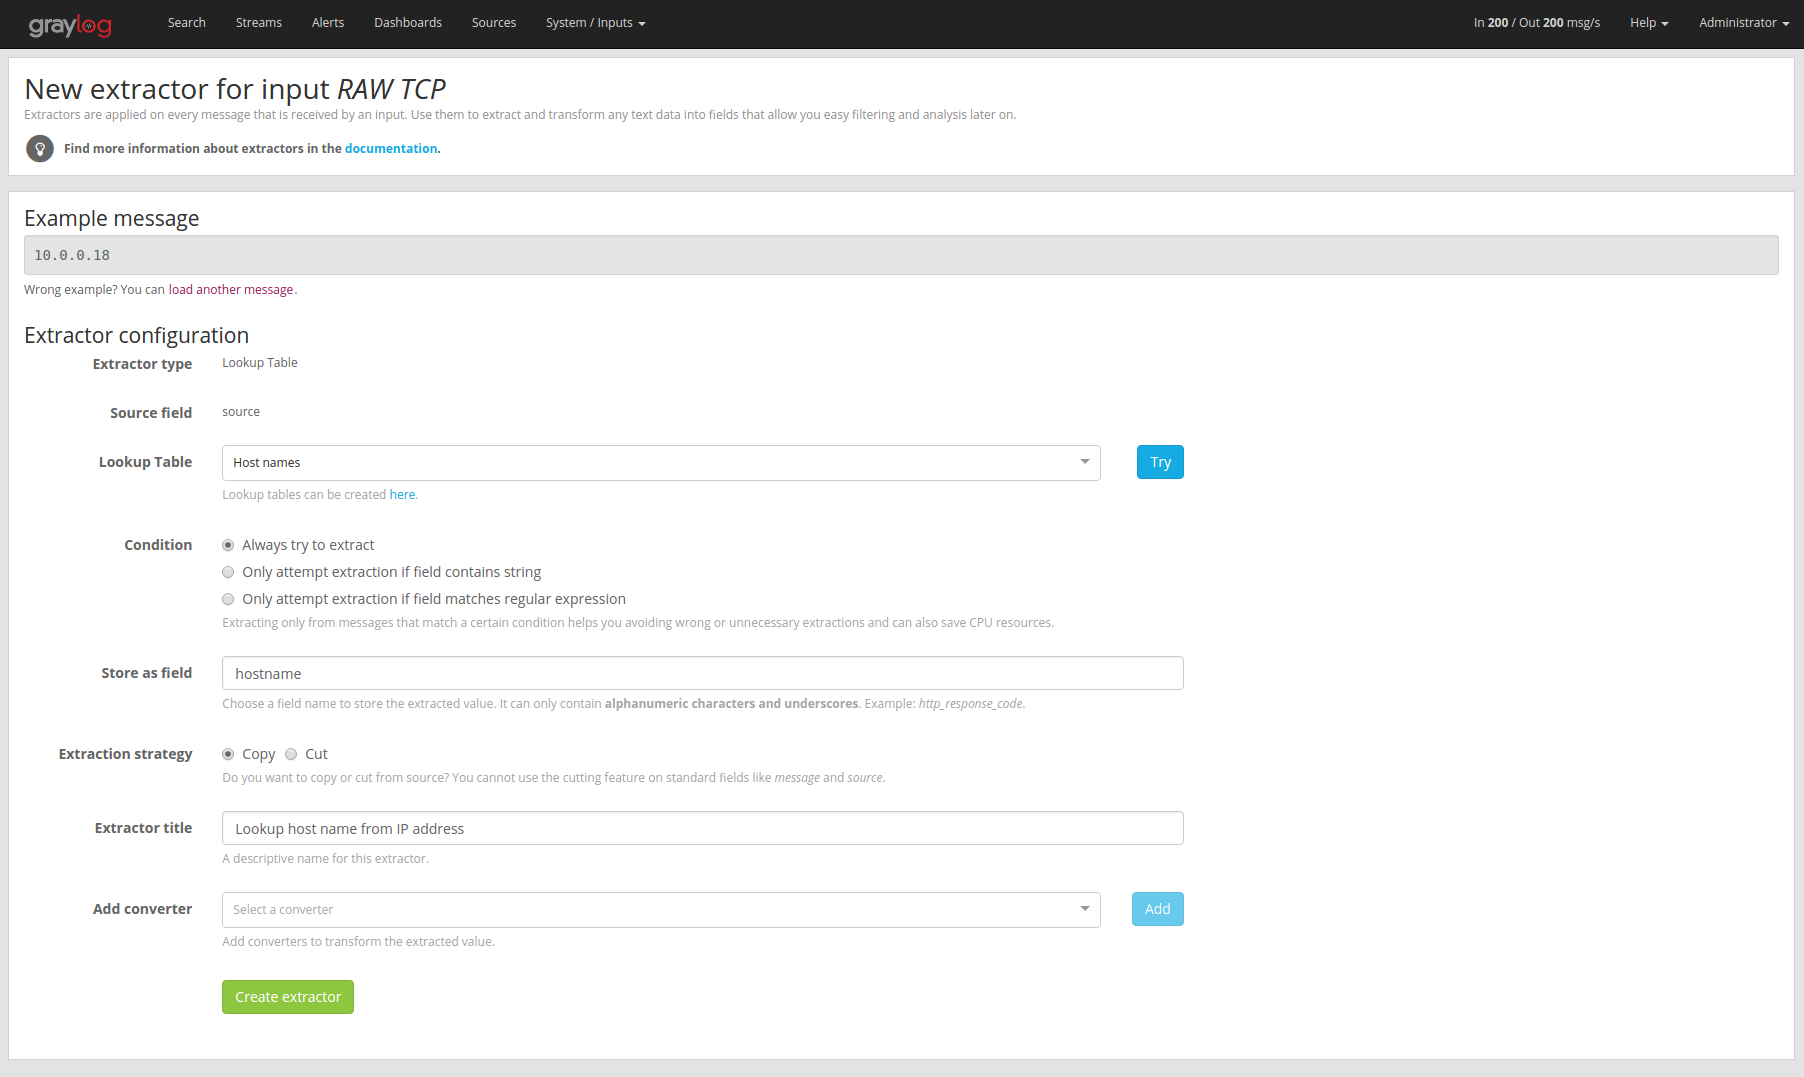Click the Graylog logo
This screenshot has height=1077, width=1804.
[70, 25]
